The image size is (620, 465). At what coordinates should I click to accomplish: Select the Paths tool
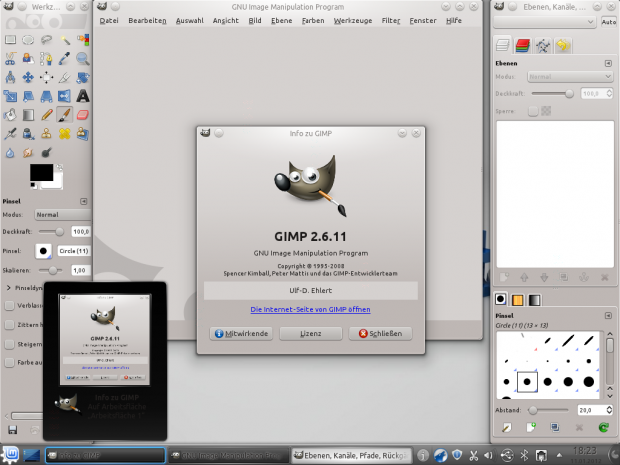point(46,59)
